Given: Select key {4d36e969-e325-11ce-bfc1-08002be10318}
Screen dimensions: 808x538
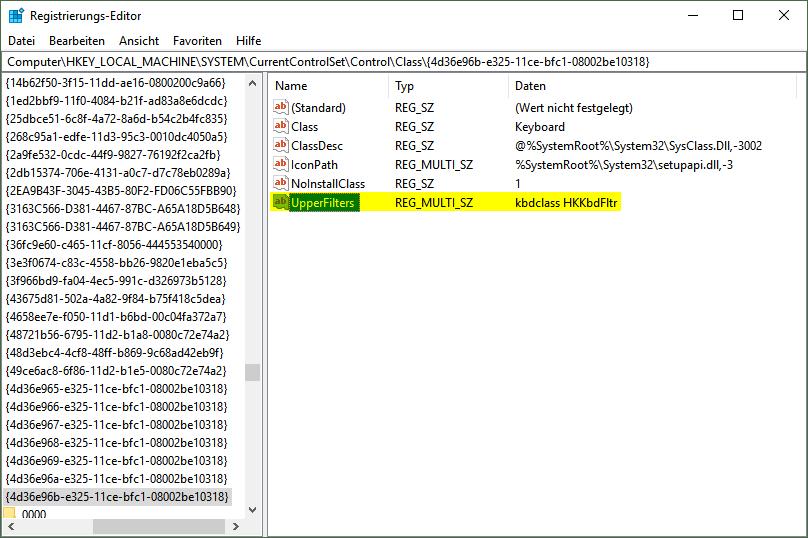Looking at the screenshot, I should (116, 461).
